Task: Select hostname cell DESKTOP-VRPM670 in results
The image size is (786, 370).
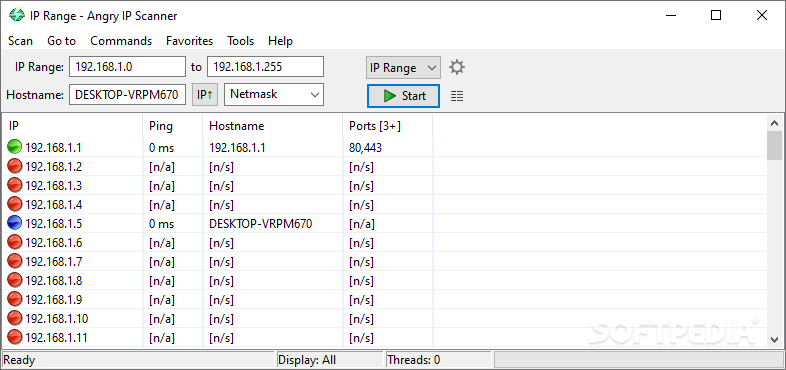Action: click(x=261, y=224)
